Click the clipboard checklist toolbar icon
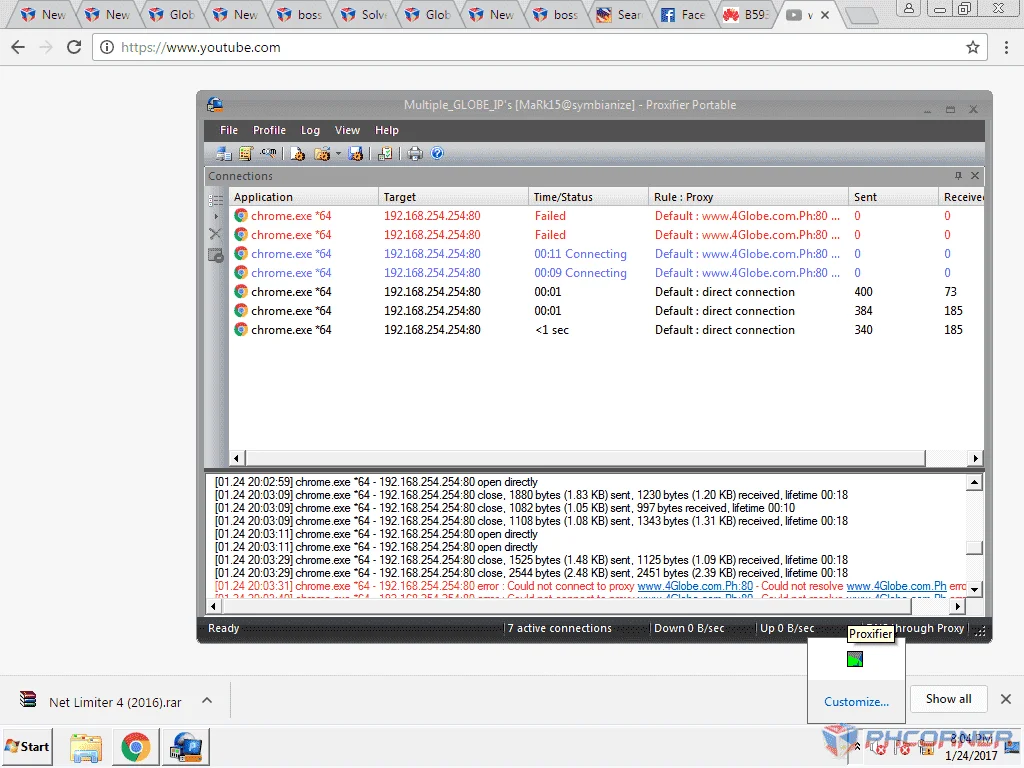 click(x=385, y=153)
